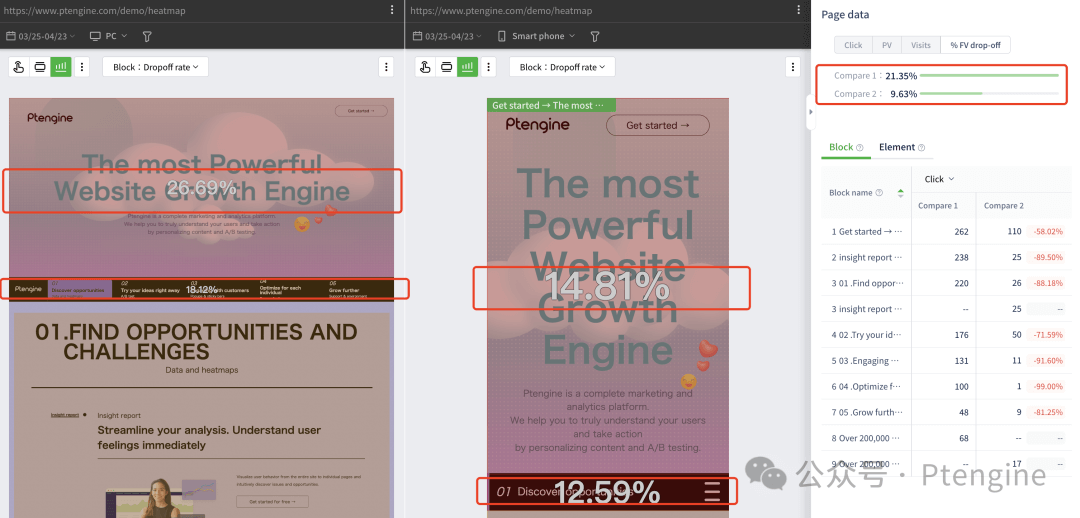The height and width of the screenshot is (518, 1080).
Task: Activate the bar chart analysis mode in smartphone panel
Action: pyautogui.click(x=467, y=67)
